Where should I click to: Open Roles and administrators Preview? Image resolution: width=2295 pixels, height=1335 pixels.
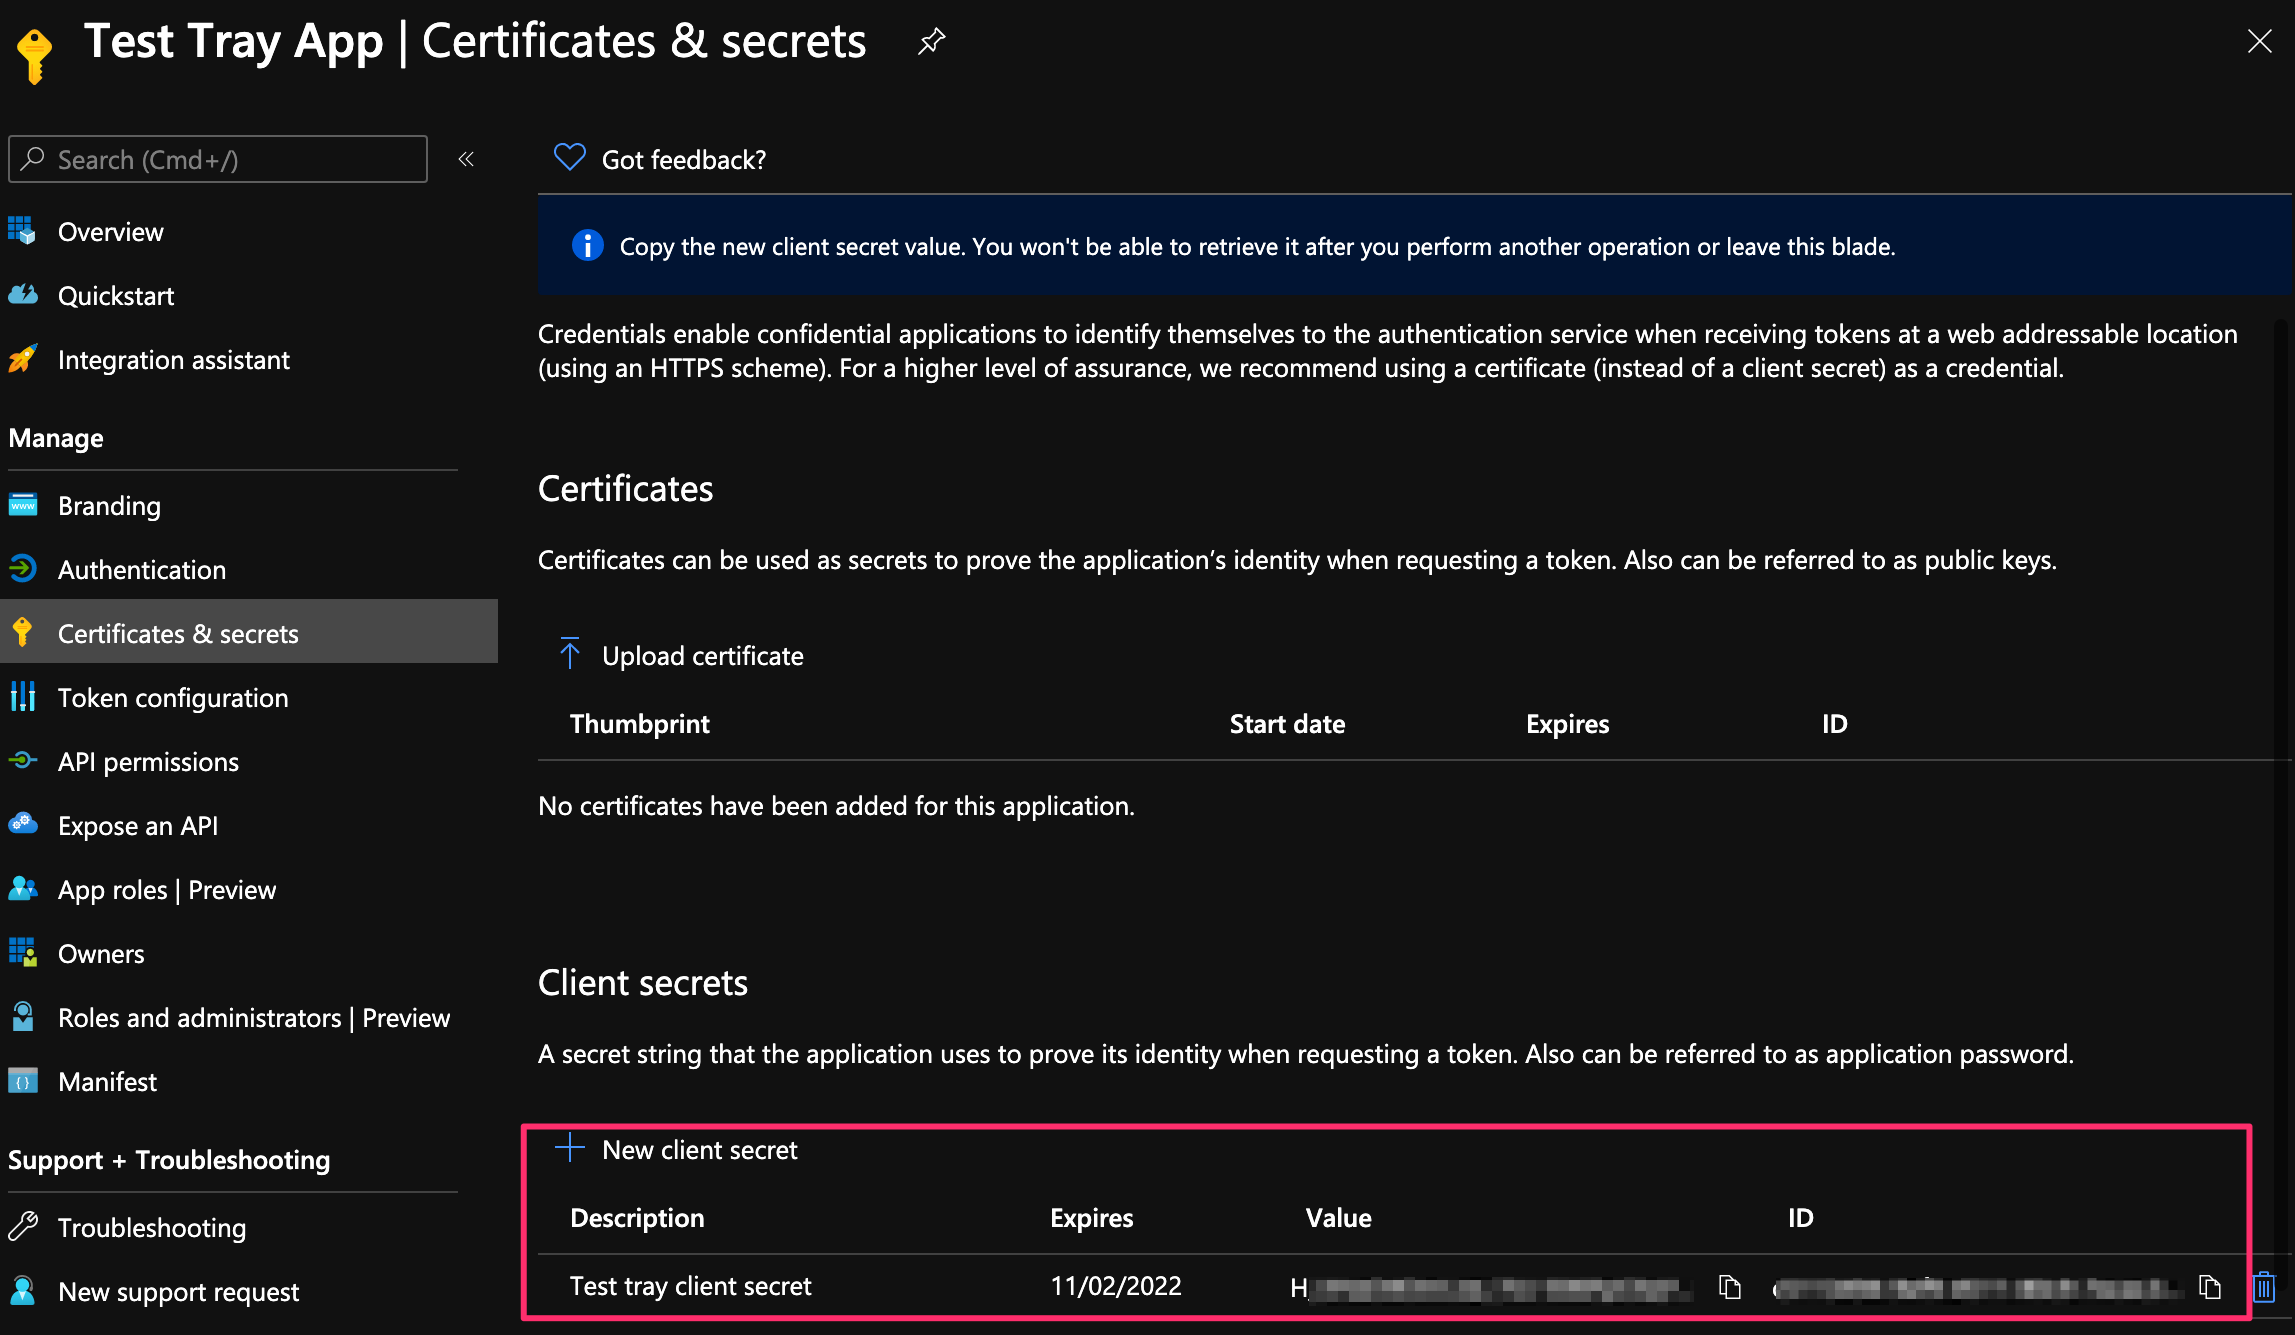(254, 1017)
